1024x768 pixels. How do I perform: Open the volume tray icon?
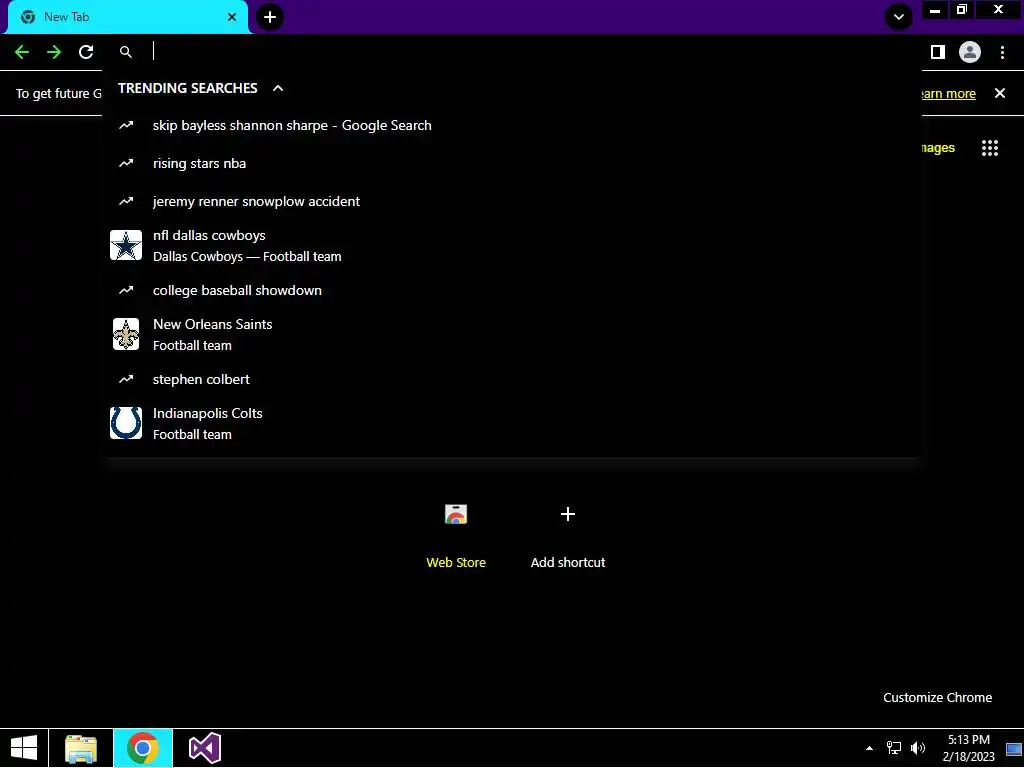point(918,748)
